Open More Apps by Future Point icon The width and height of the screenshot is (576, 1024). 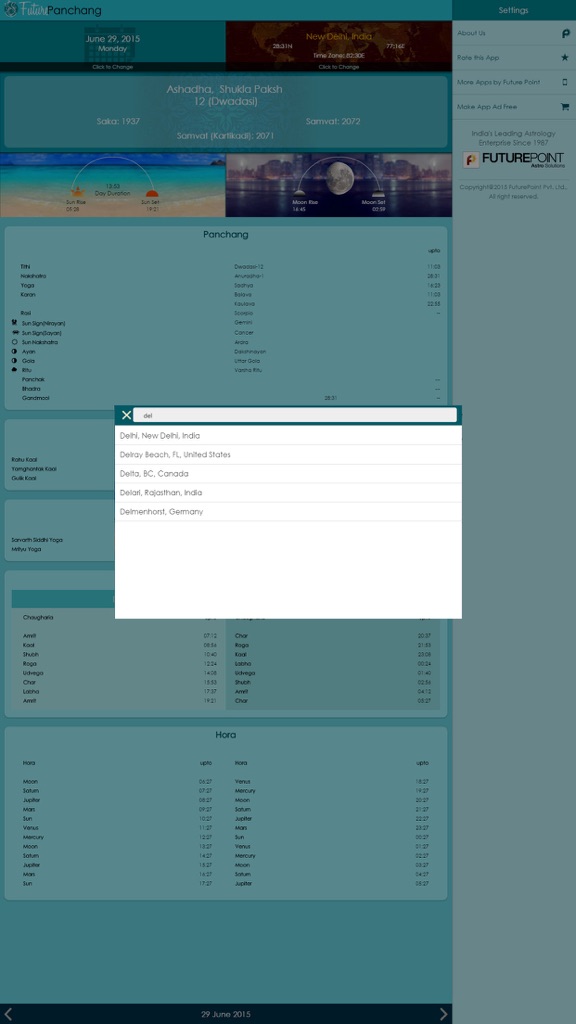pos(565,82)
